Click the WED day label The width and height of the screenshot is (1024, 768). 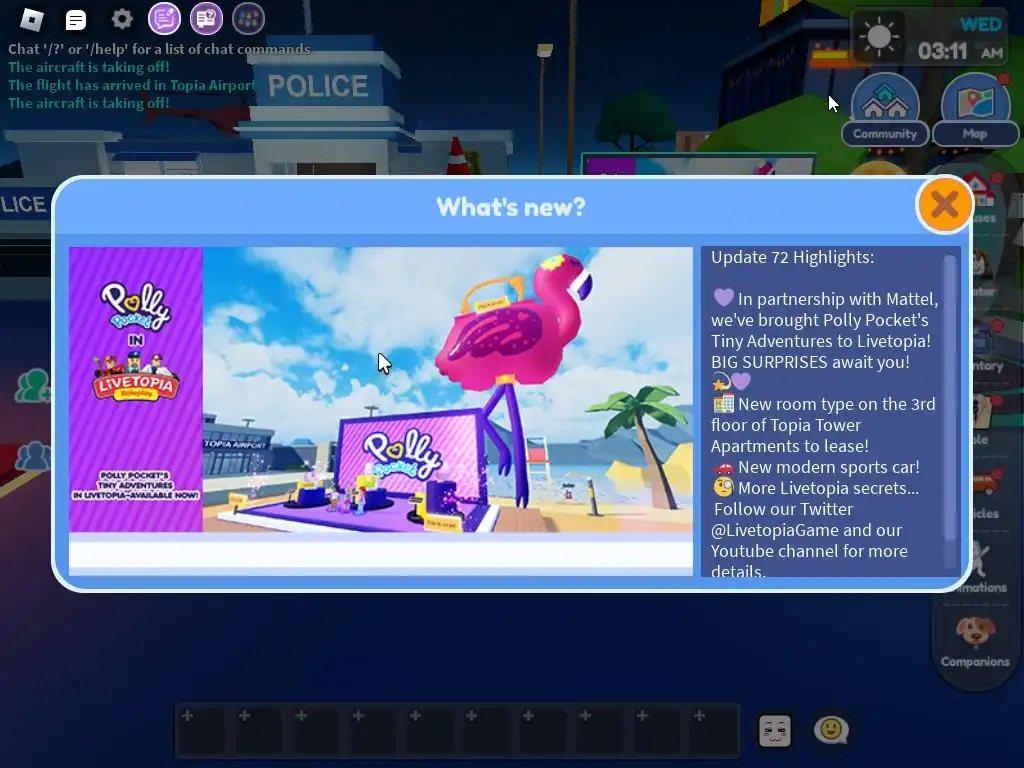[x=980, y=24]
